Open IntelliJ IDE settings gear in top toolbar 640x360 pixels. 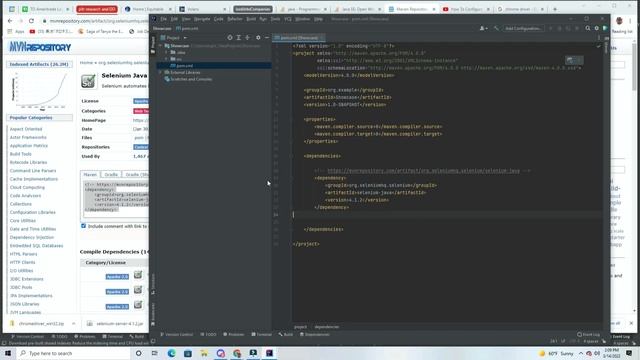click(x=596, y=28)
